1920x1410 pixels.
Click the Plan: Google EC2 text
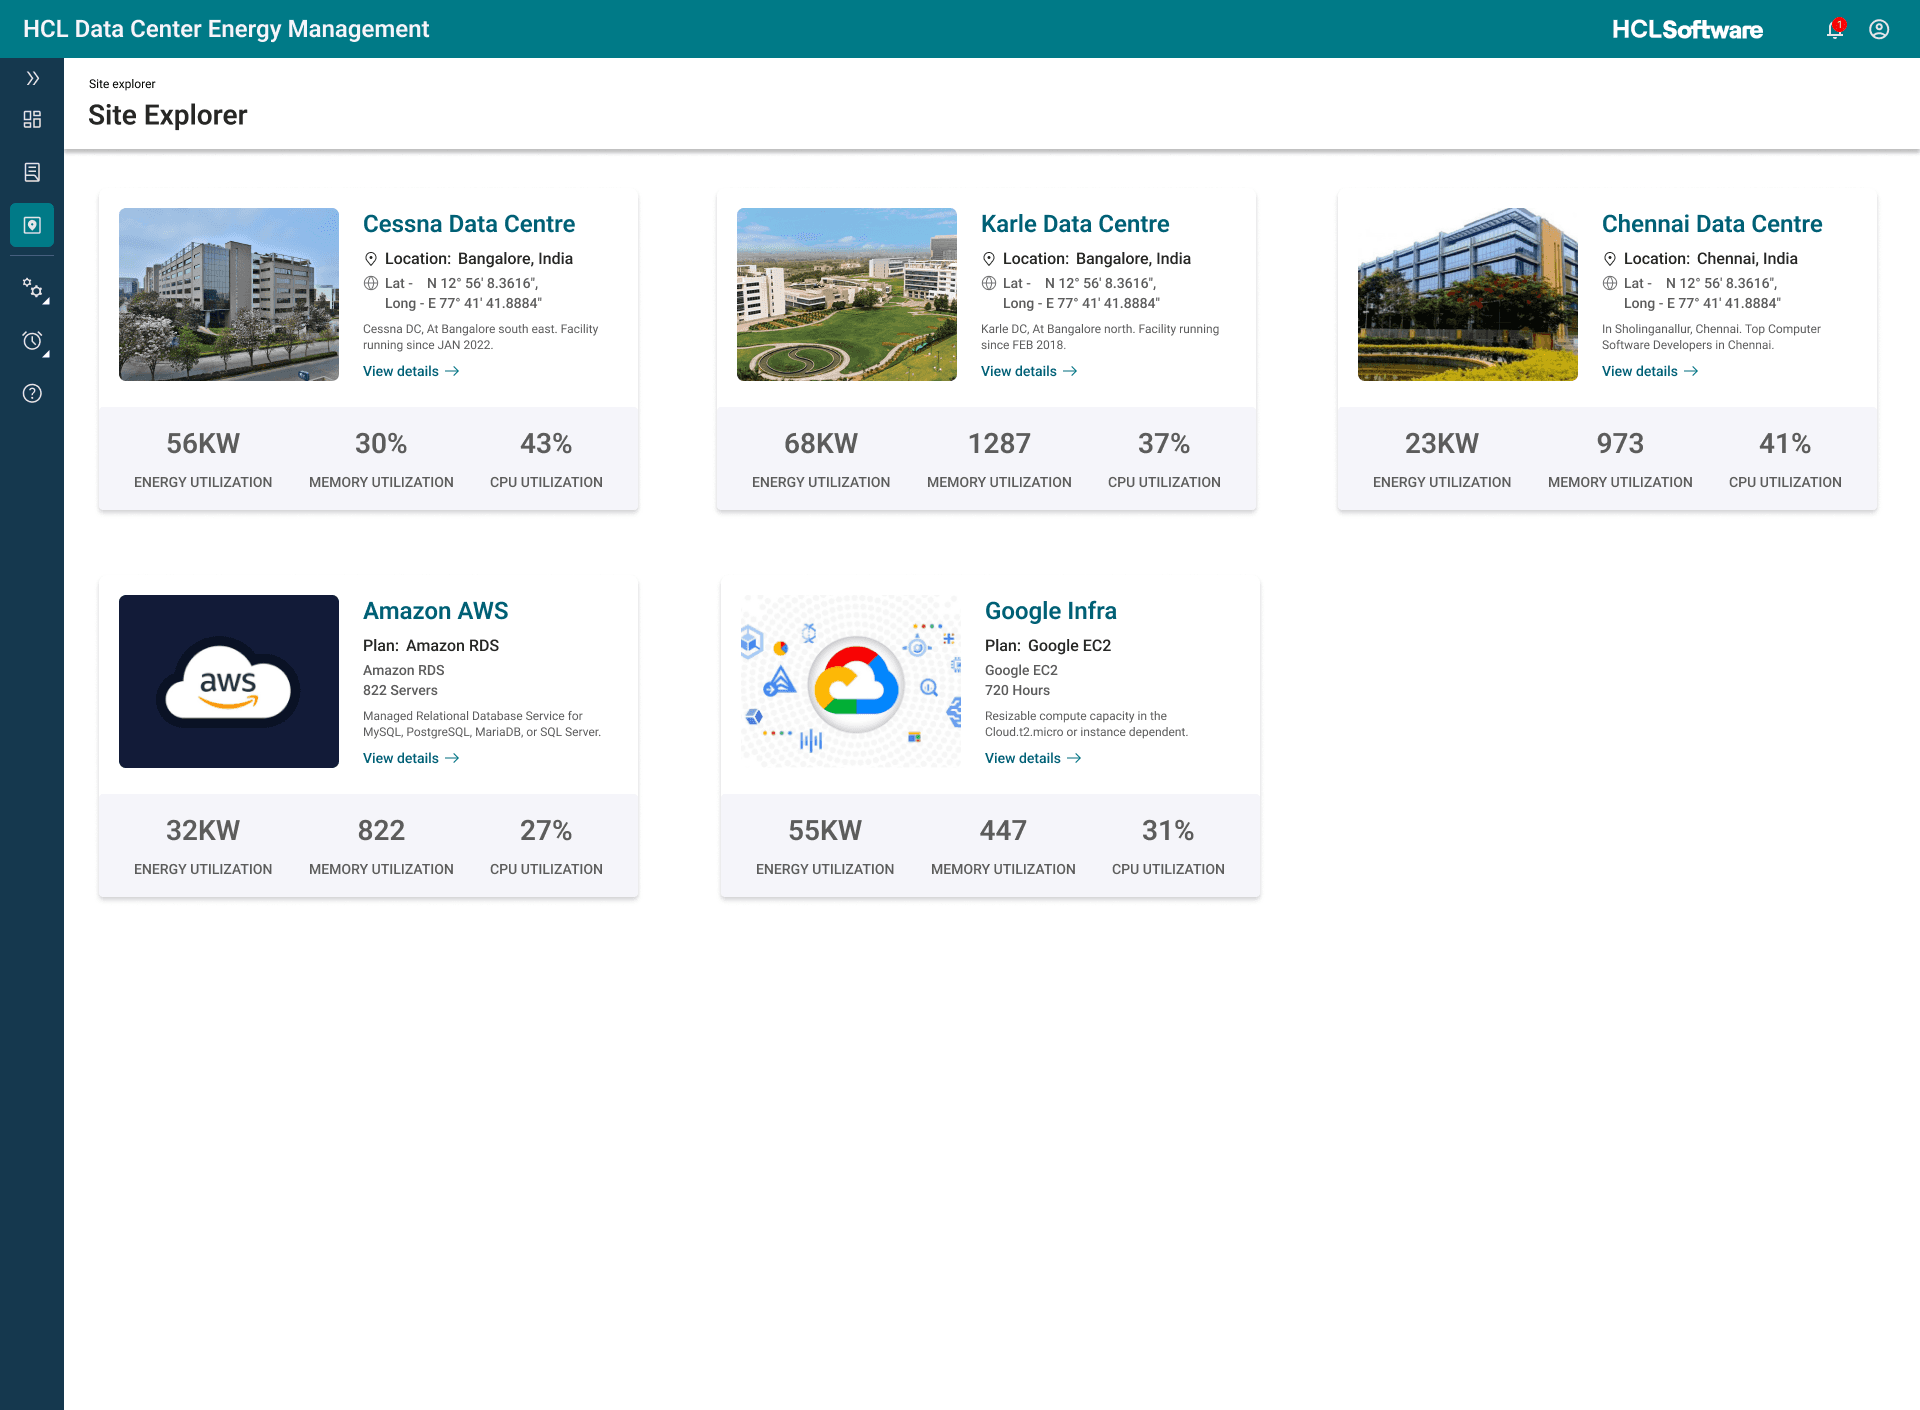pos(1048,646)
